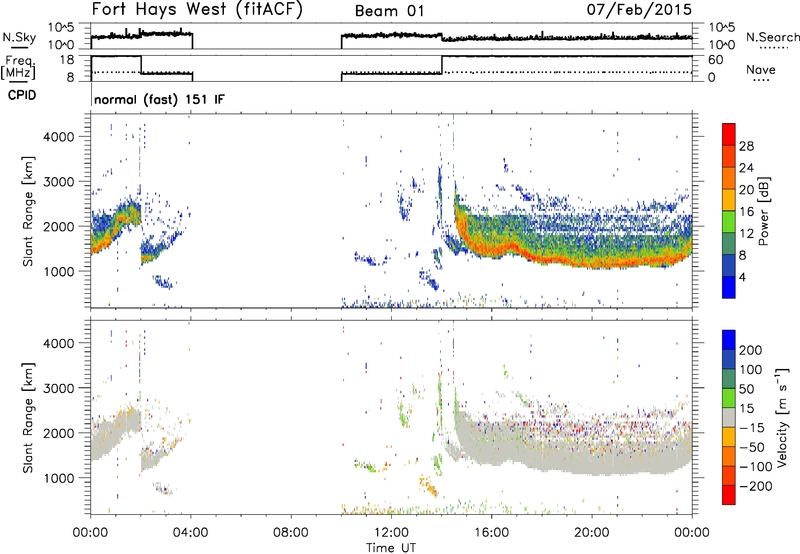
Task: Click the "28" label on the power colorbar
Action: [x=746, y=146]
